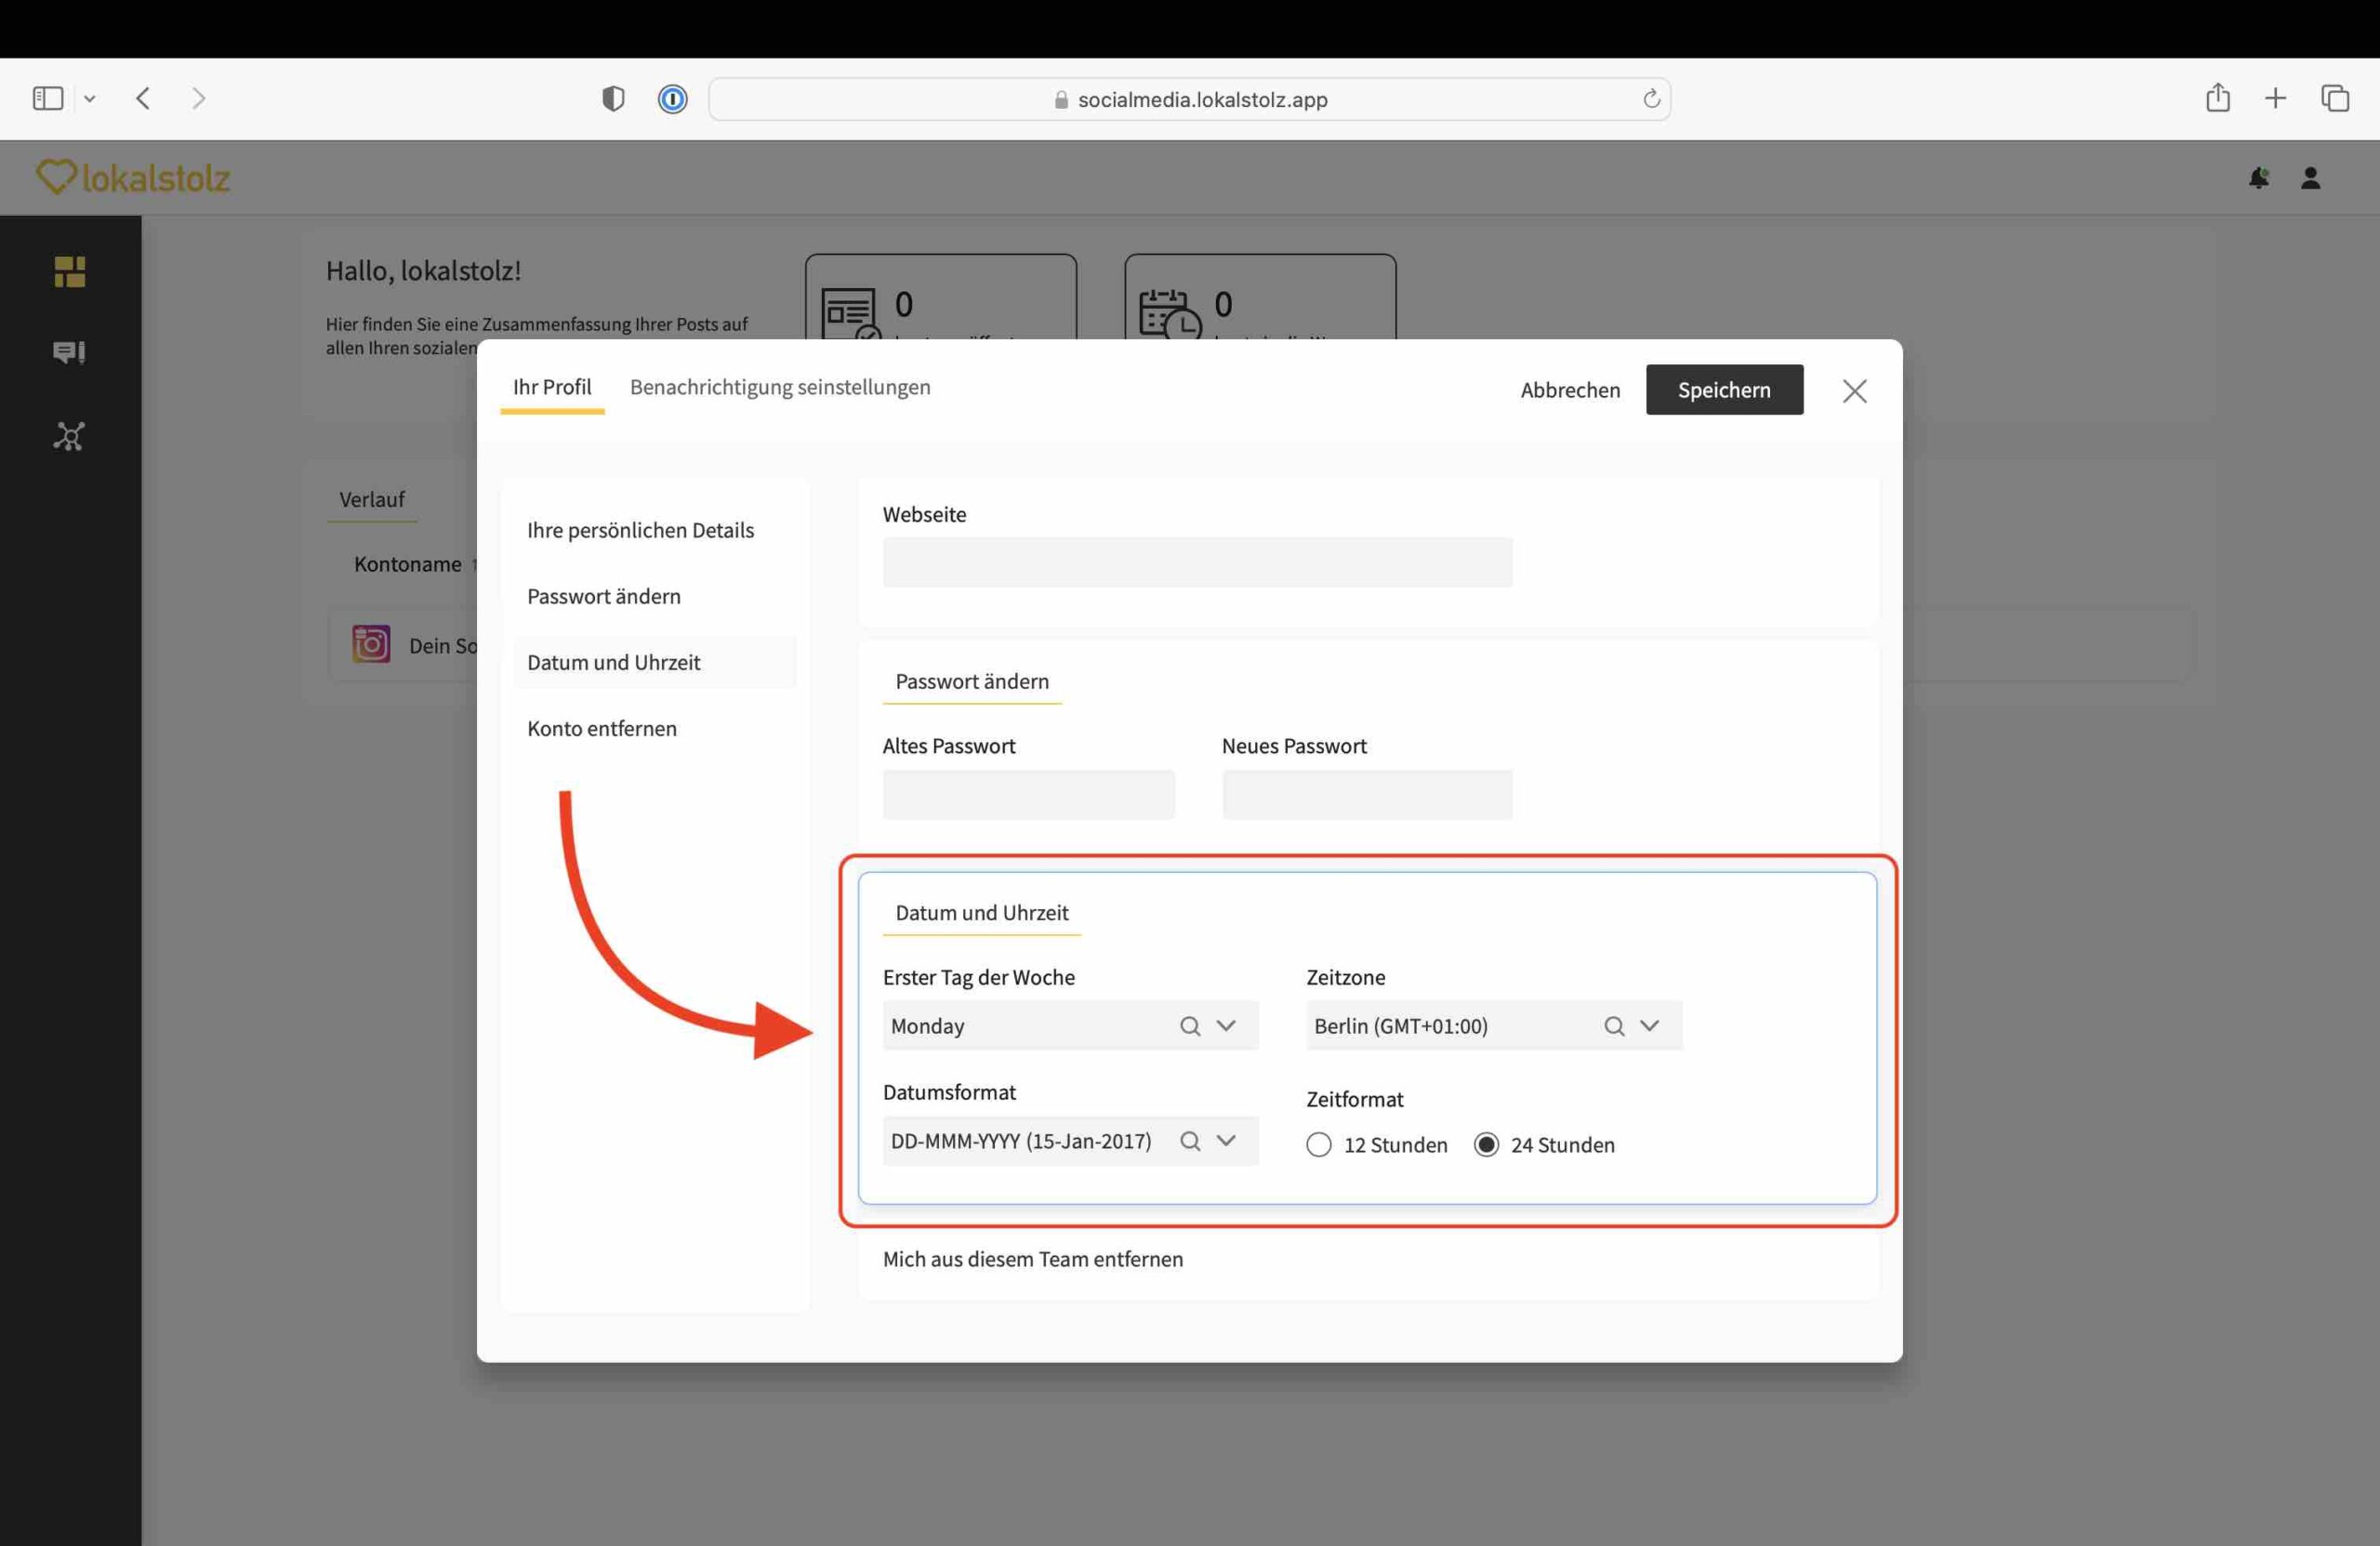Open the notifications bell icon
The width and height of the screenshot is (2380, 1546).
(2258, 178)
